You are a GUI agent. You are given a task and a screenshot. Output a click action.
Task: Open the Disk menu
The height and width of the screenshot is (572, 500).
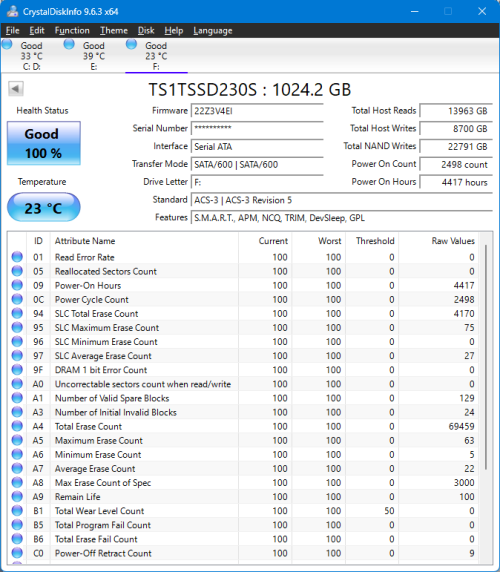(x=146, y=31)
